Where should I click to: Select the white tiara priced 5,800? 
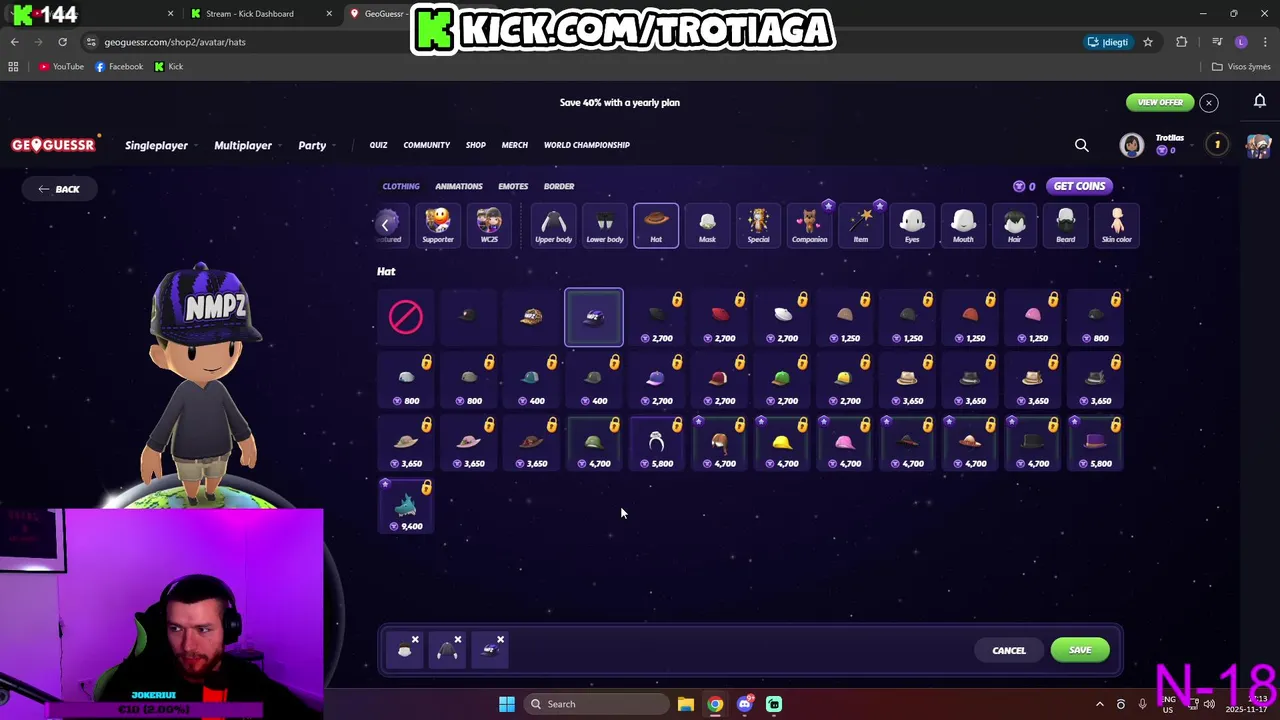coord(656,443)
